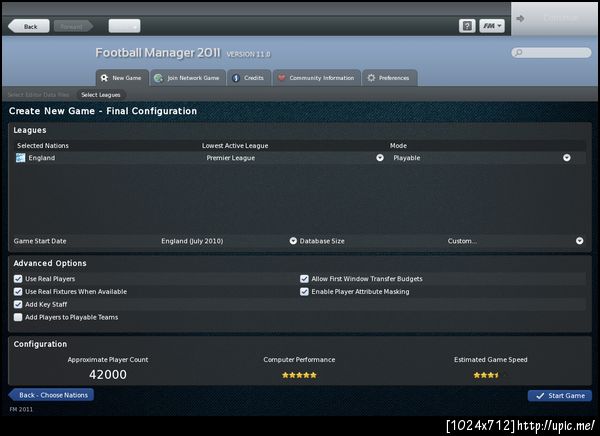Expand the Game Start Date dropdown arrow
Viewport: 600px width, 436px height.
(293, 241)
